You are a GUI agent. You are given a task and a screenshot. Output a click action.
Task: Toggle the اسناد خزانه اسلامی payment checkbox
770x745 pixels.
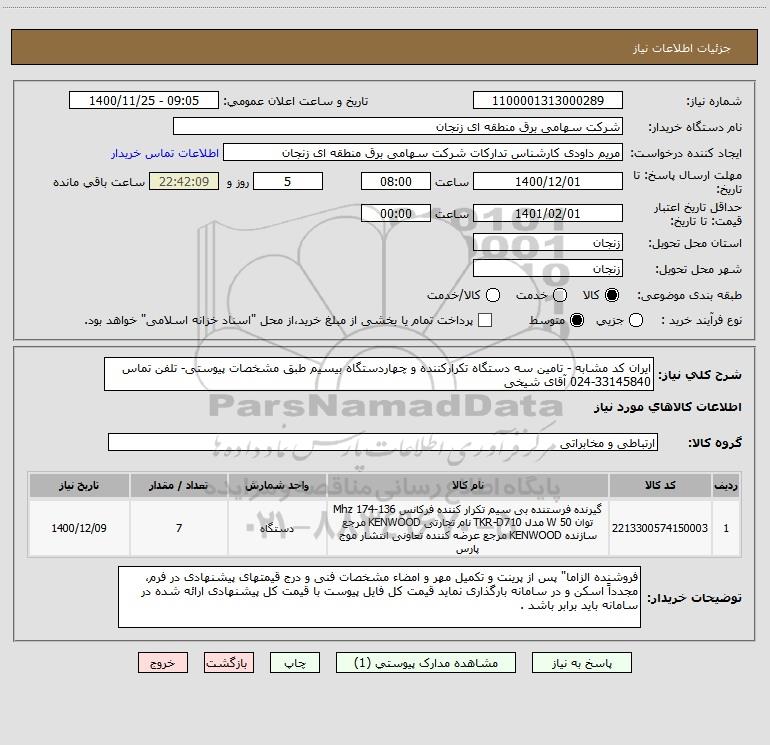(485, 320)
